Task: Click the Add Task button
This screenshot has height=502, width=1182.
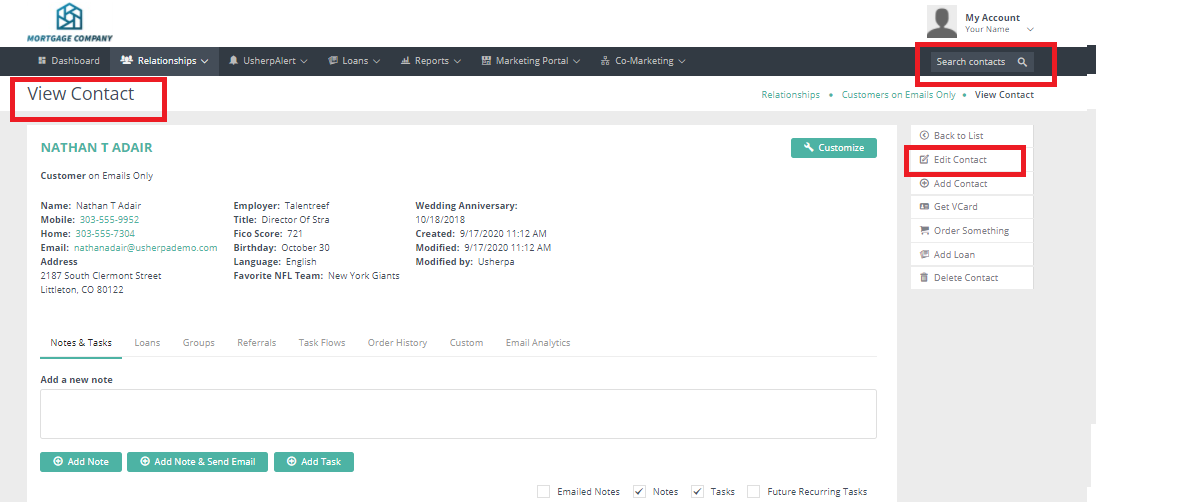Action: point(313,462)
